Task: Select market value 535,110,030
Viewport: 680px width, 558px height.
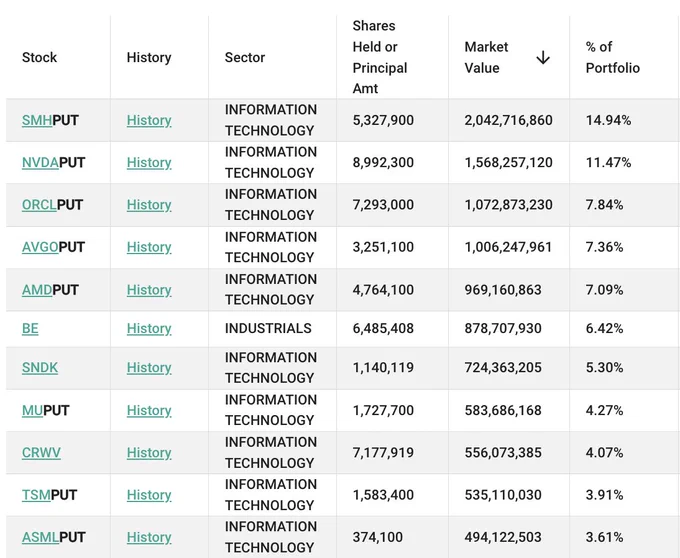Action: [503, 495]
